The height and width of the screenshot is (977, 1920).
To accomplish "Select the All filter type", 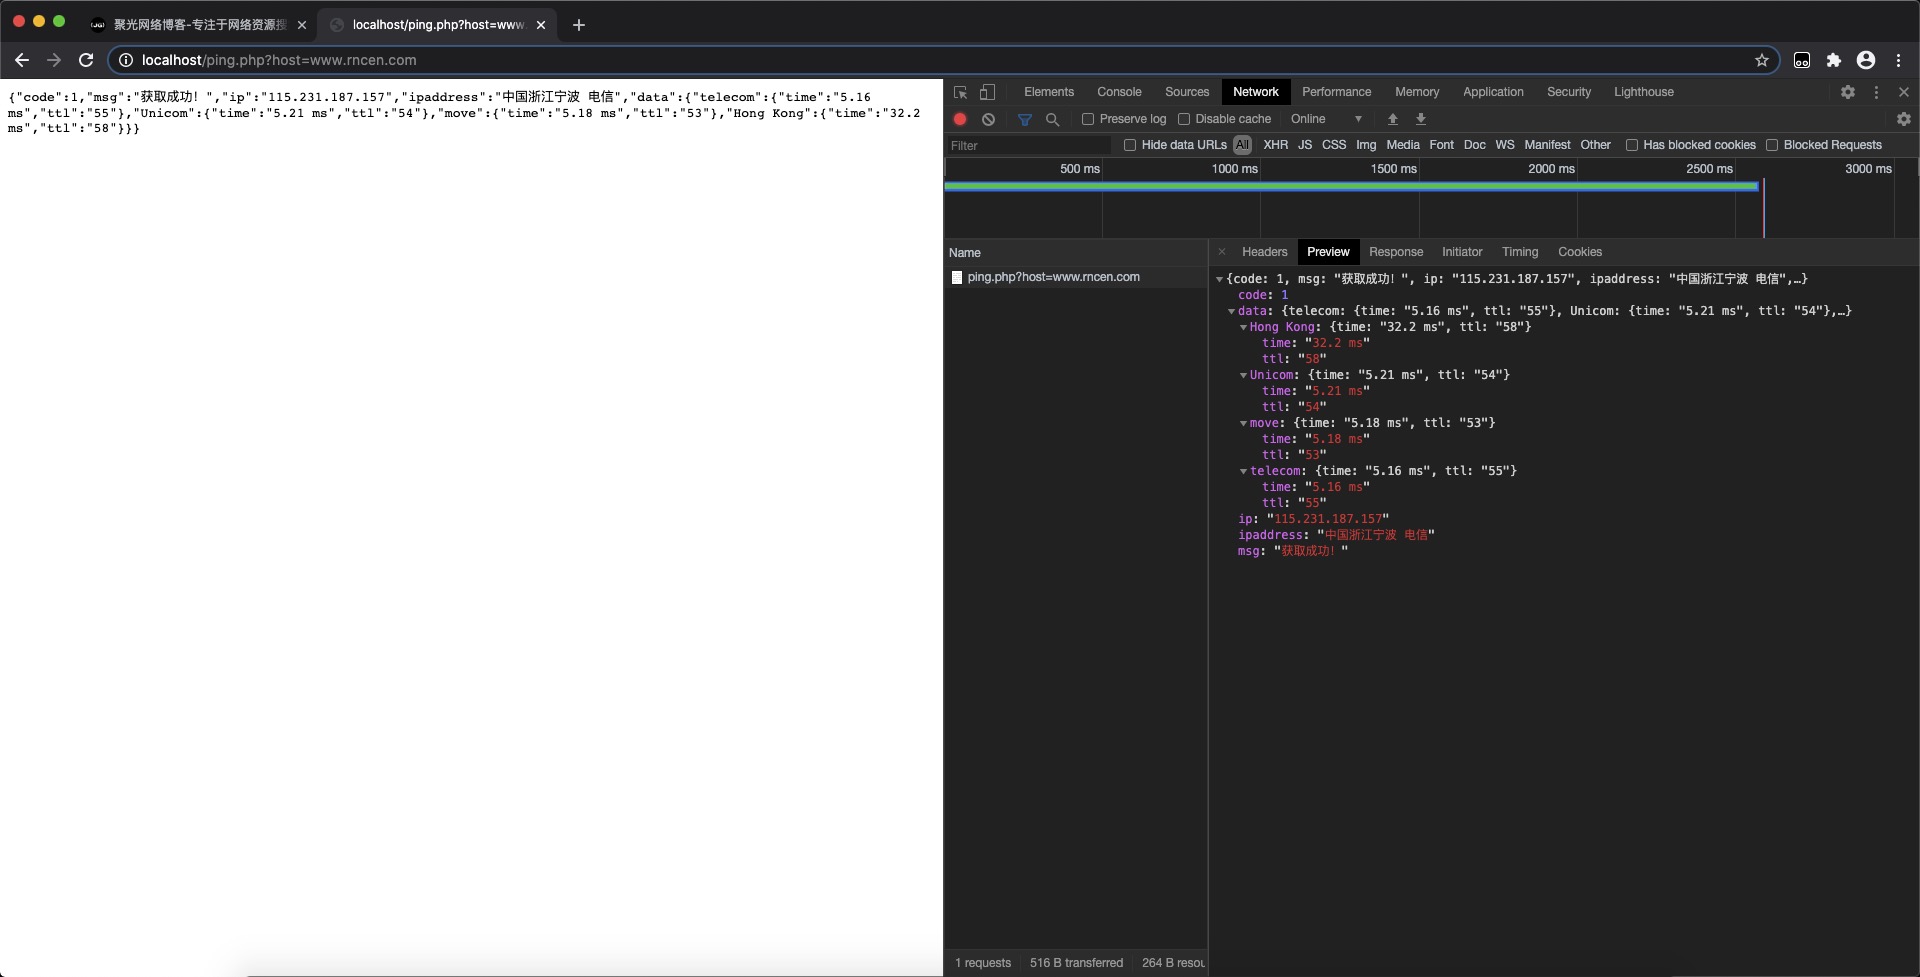I will [x=1242, y=145].
